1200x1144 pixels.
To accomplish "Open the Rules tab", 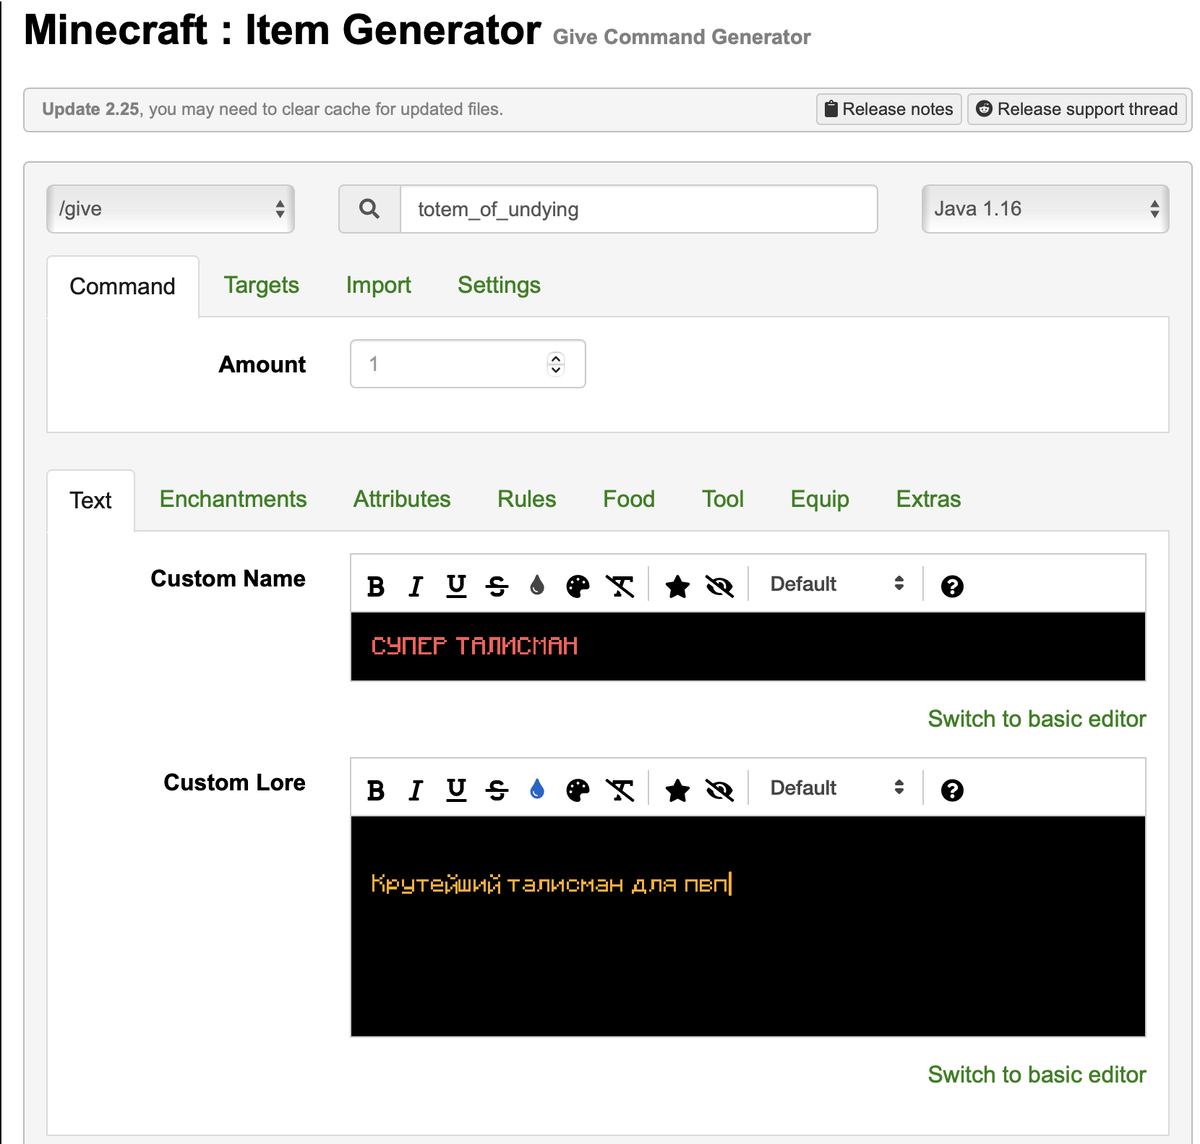I will tap(527, 499).
